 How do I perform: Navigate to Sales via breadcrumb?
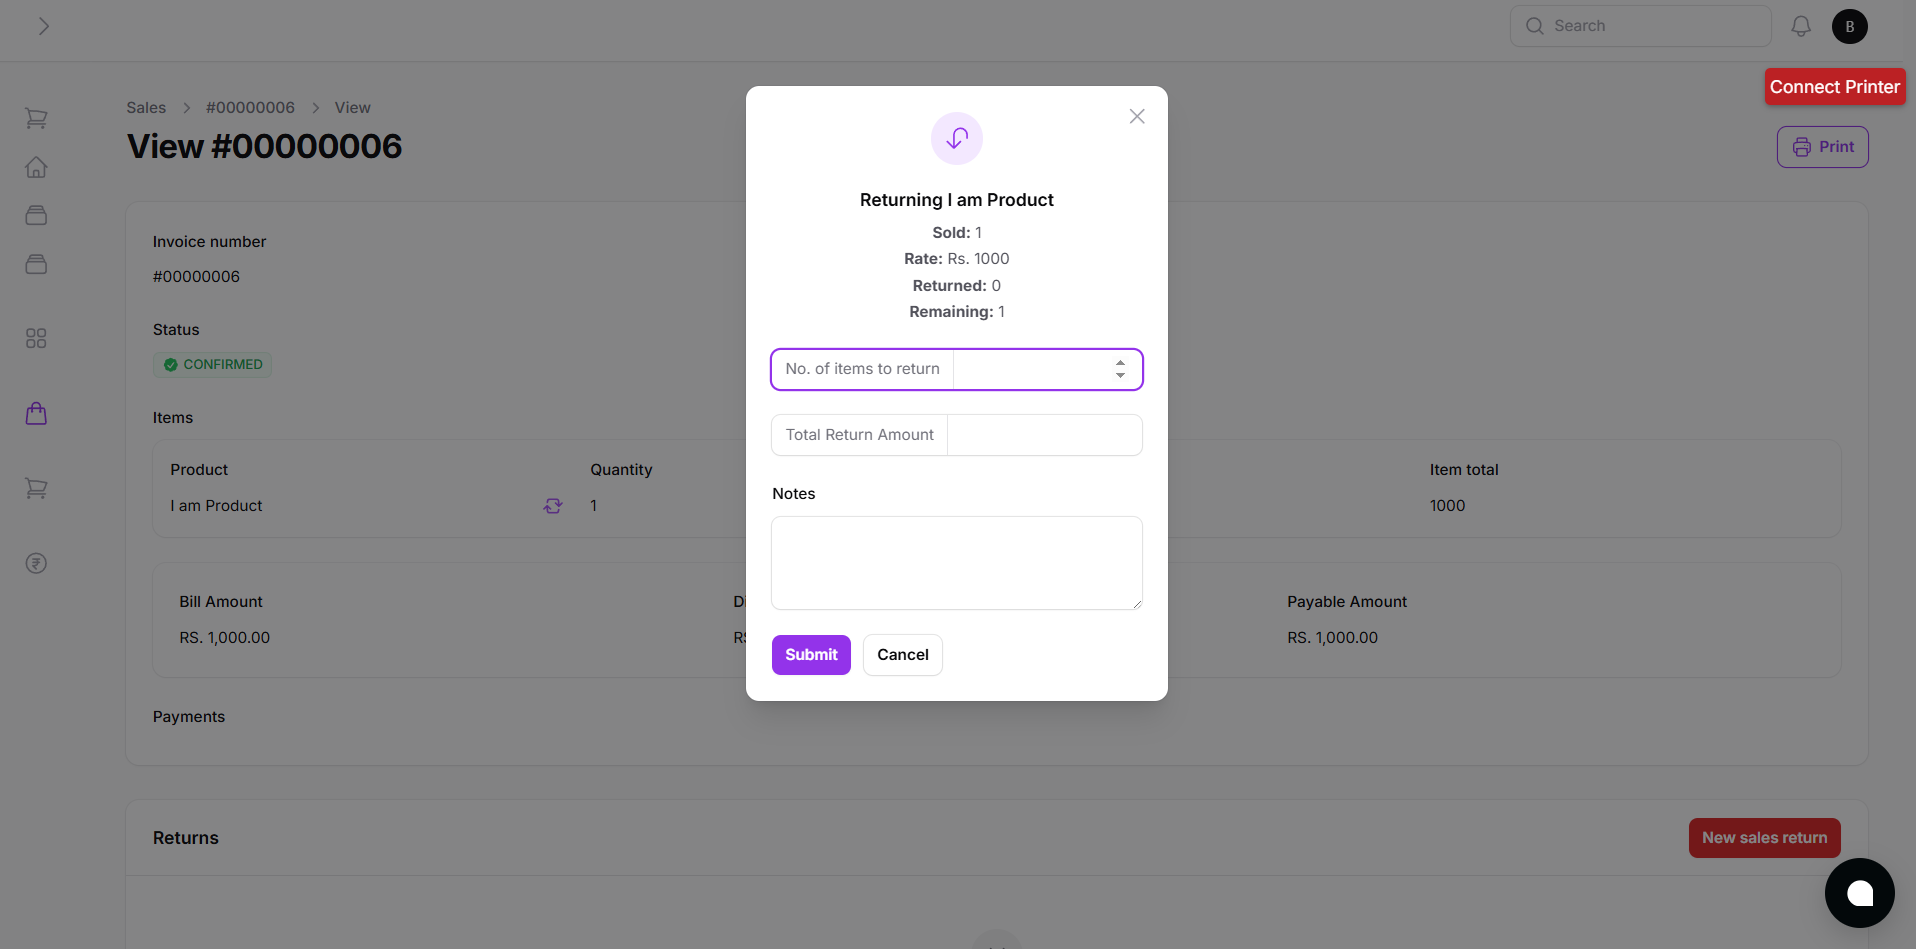coord(145,107)
